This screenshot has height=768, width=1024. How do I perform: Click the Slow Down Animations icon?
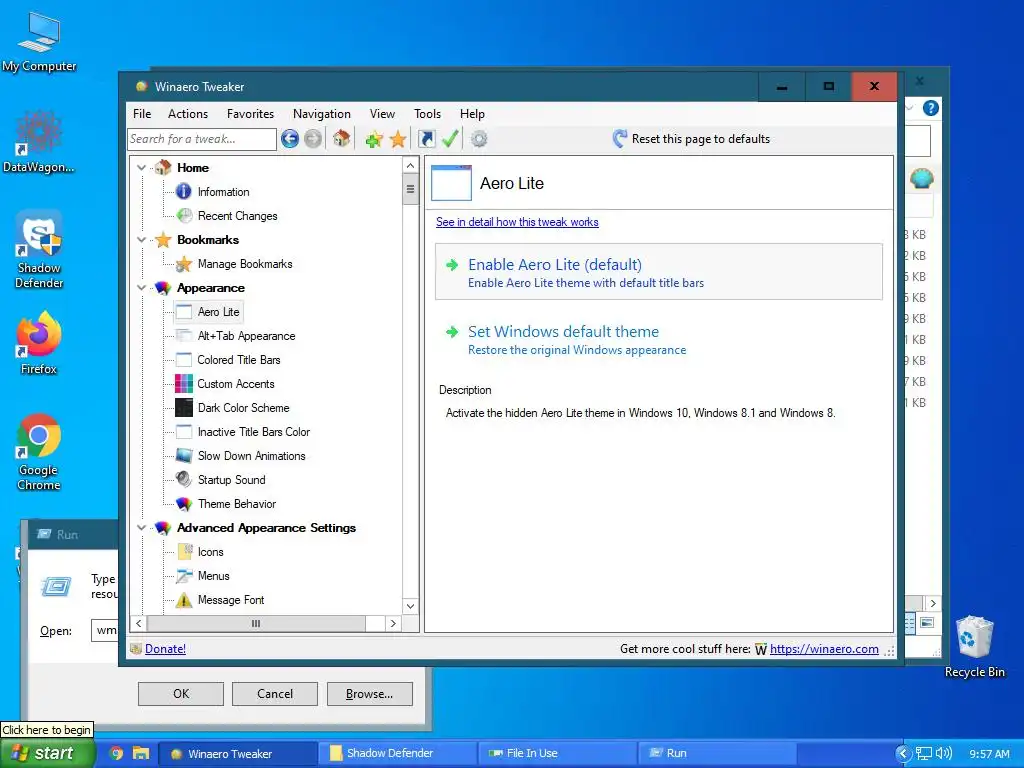click(184, 455)
